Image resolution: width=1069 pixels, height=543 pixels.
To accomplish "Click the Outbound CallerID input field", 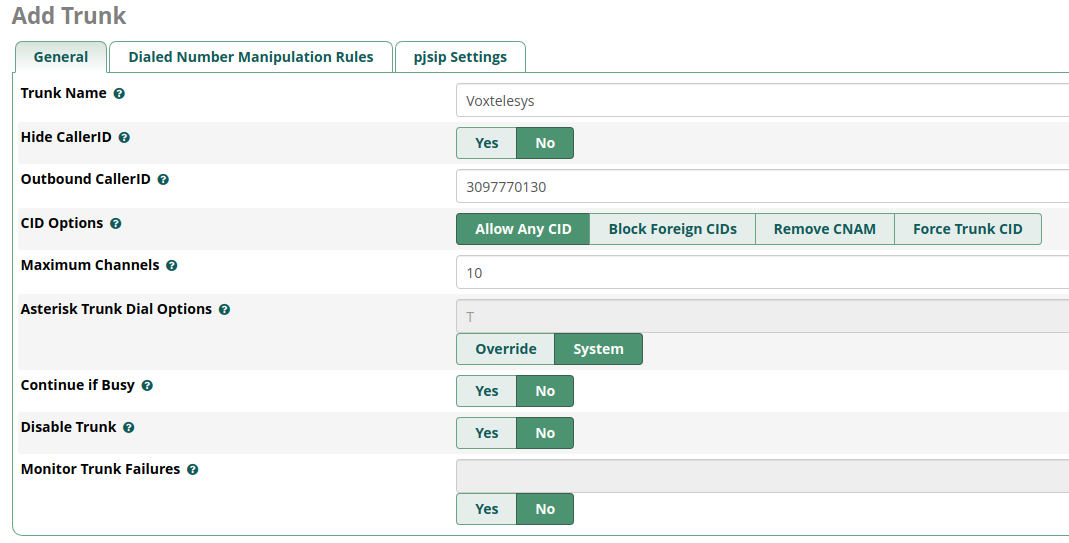I will tap(762, 186).
